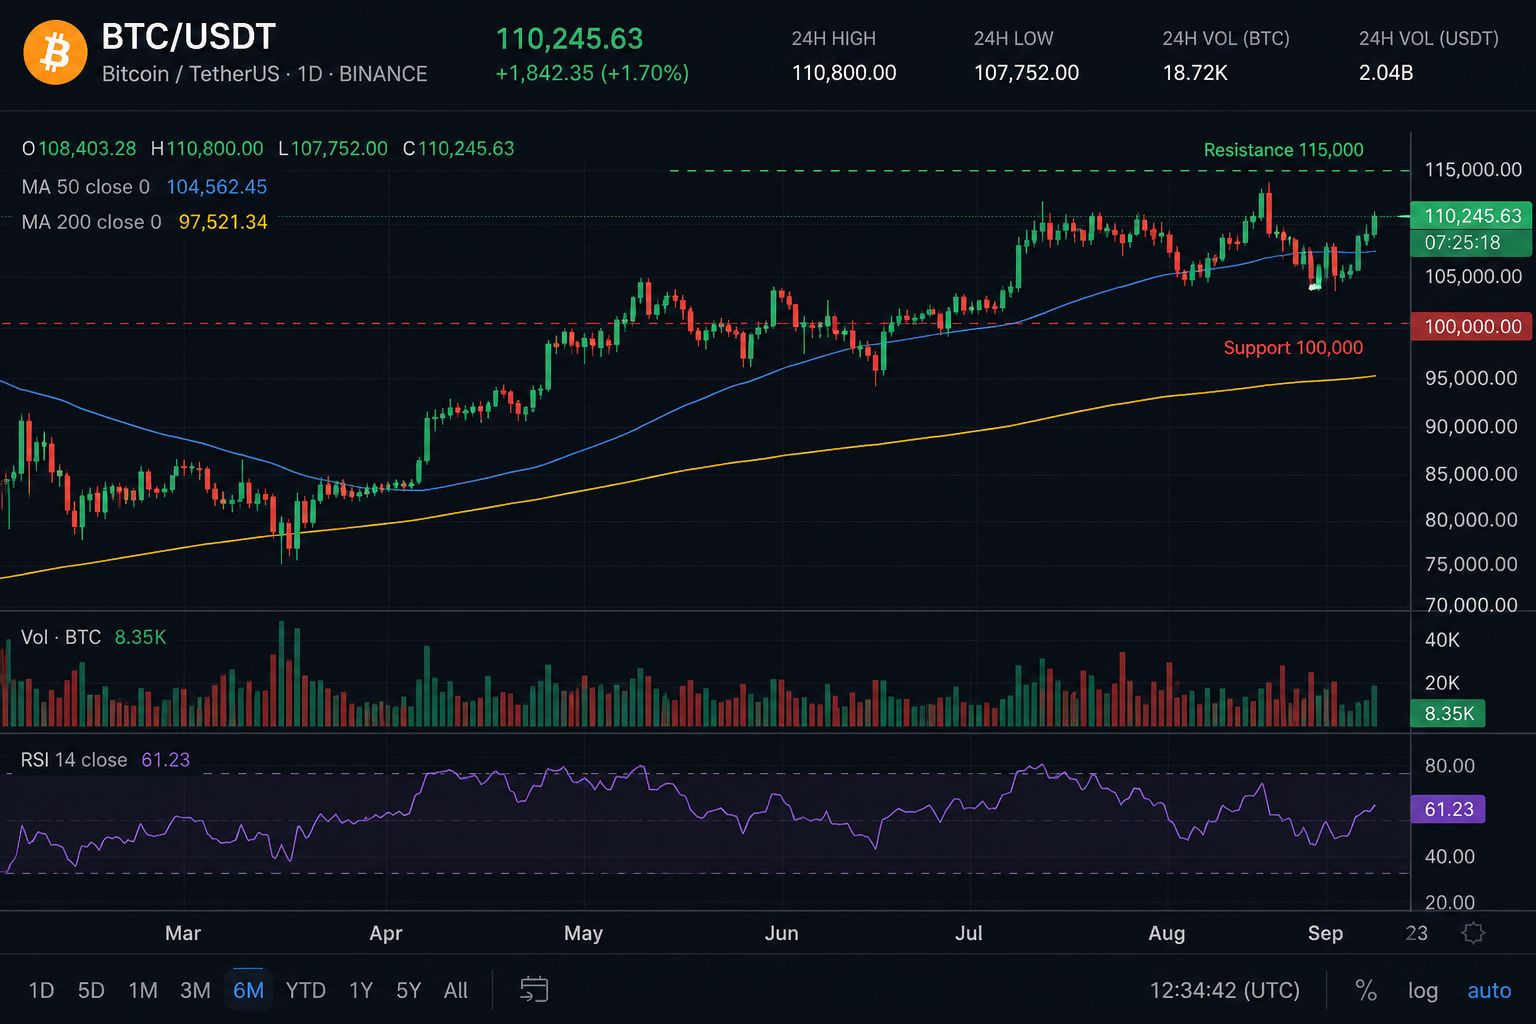Image resolution: width=1536 pixels, height=1024 pixels.
Task: Click the close value 110,245.63 in legend
Action: coord(466,149)
